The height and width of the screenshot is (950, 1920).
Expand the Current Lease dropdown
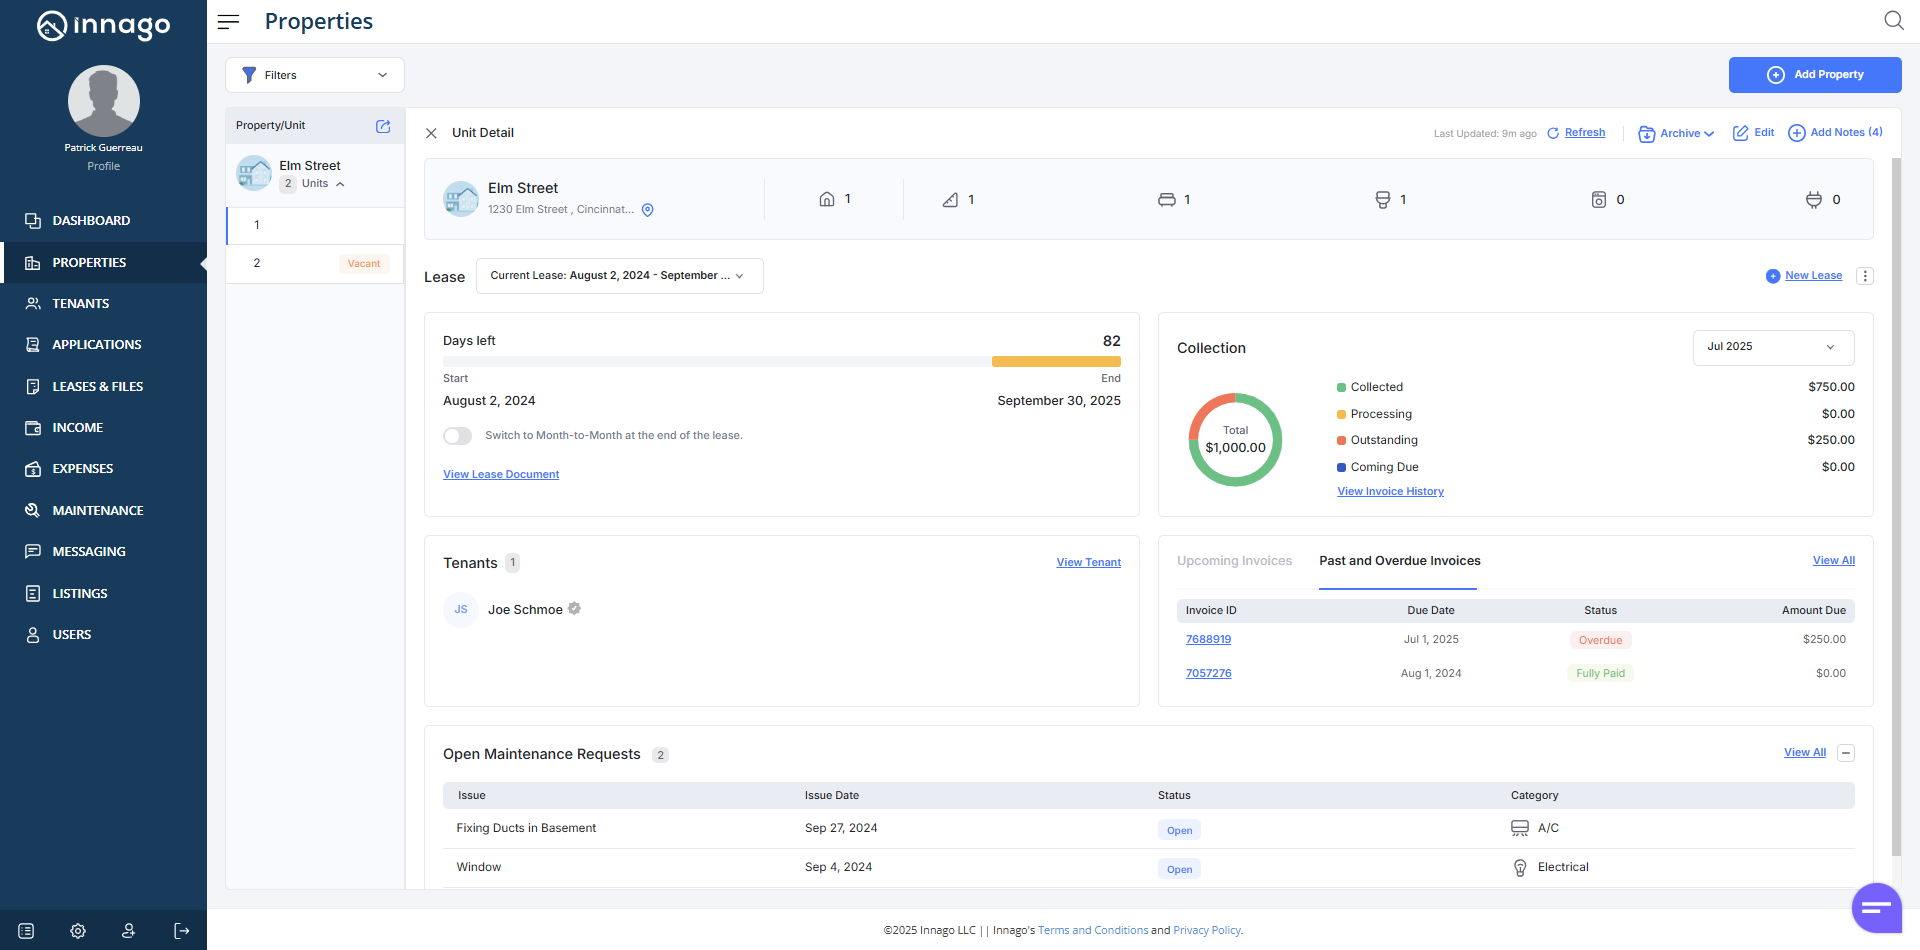(x=619, y=276)
